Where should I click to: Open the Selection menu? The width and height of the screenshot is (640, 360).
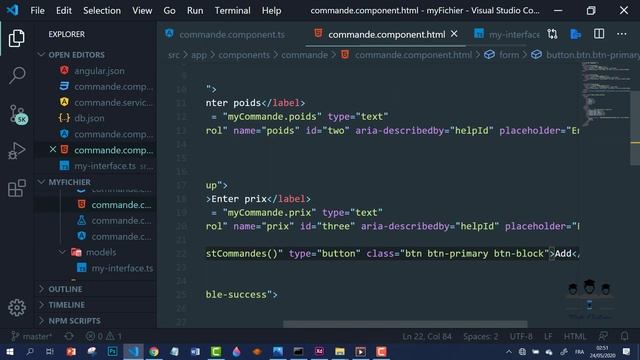(x=102, y=11)
